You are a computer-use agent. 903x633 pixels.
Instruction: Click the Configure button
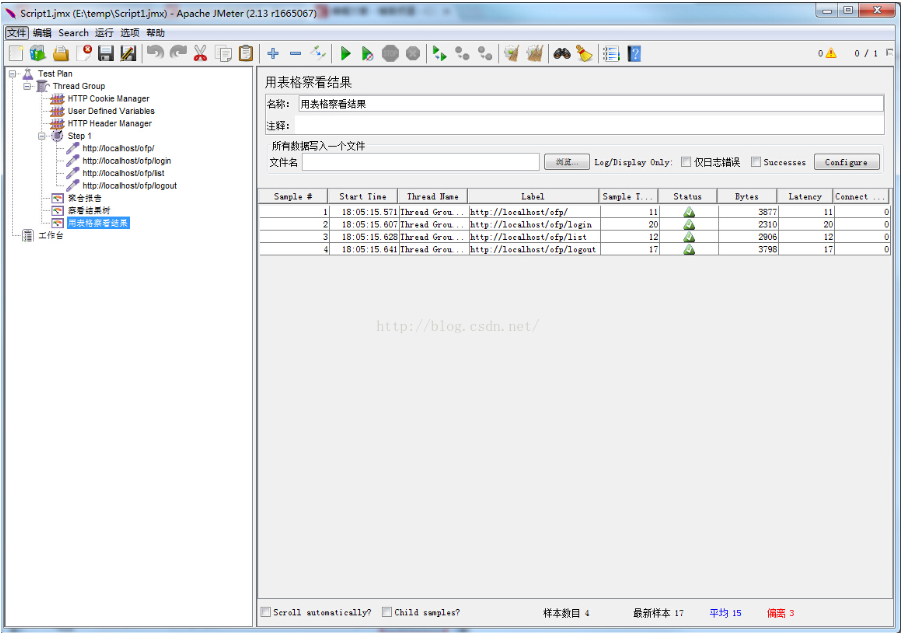tap(847, 162)
